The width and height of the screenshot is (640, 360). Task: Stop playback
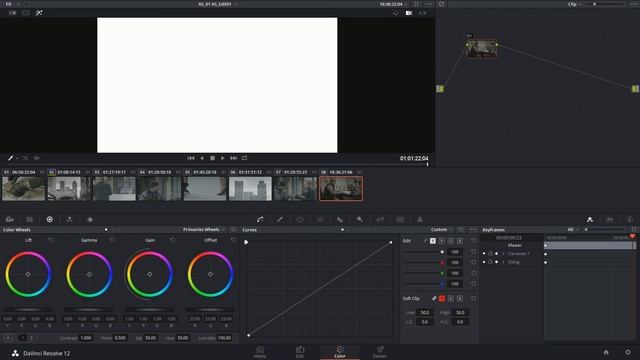coord(212,158)
